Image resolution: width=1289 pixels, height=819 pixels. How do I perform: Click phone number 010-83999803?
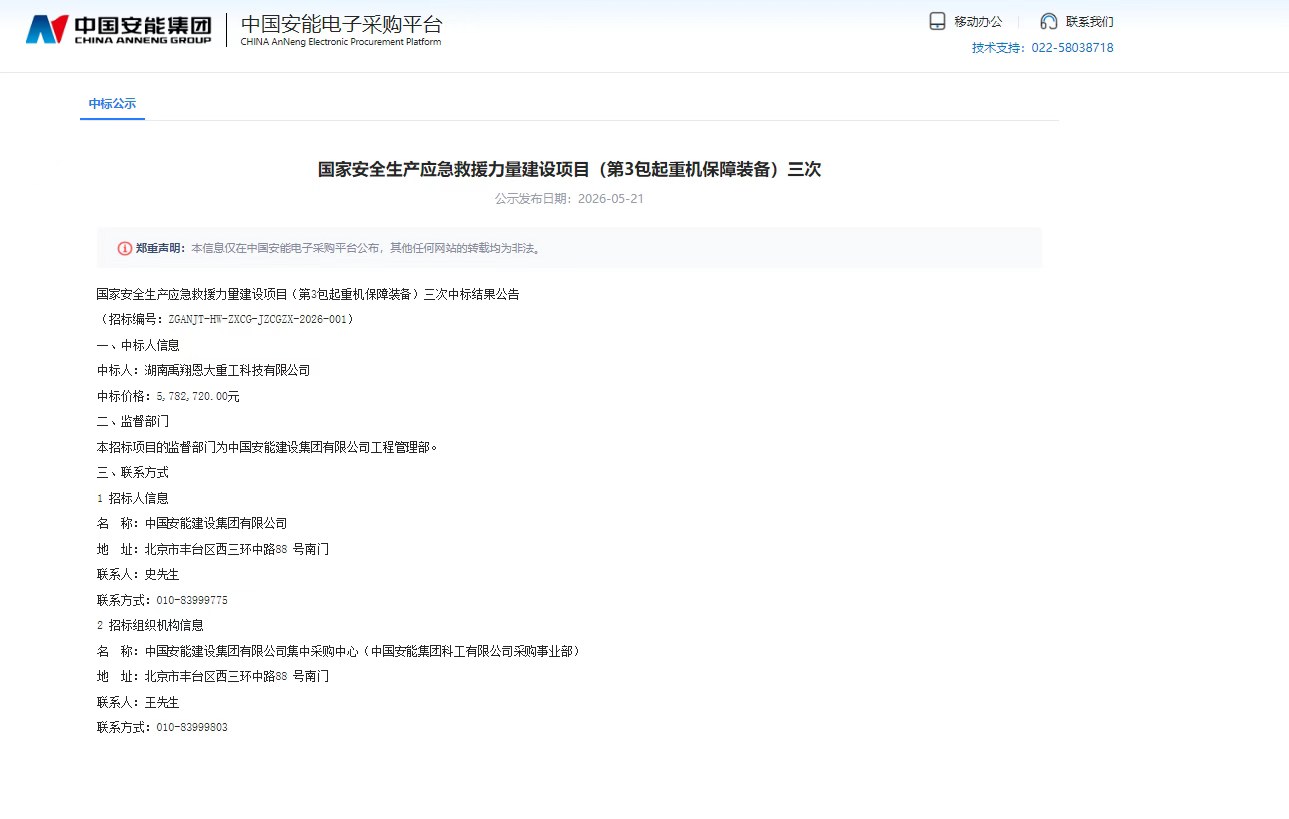point(192,727)
